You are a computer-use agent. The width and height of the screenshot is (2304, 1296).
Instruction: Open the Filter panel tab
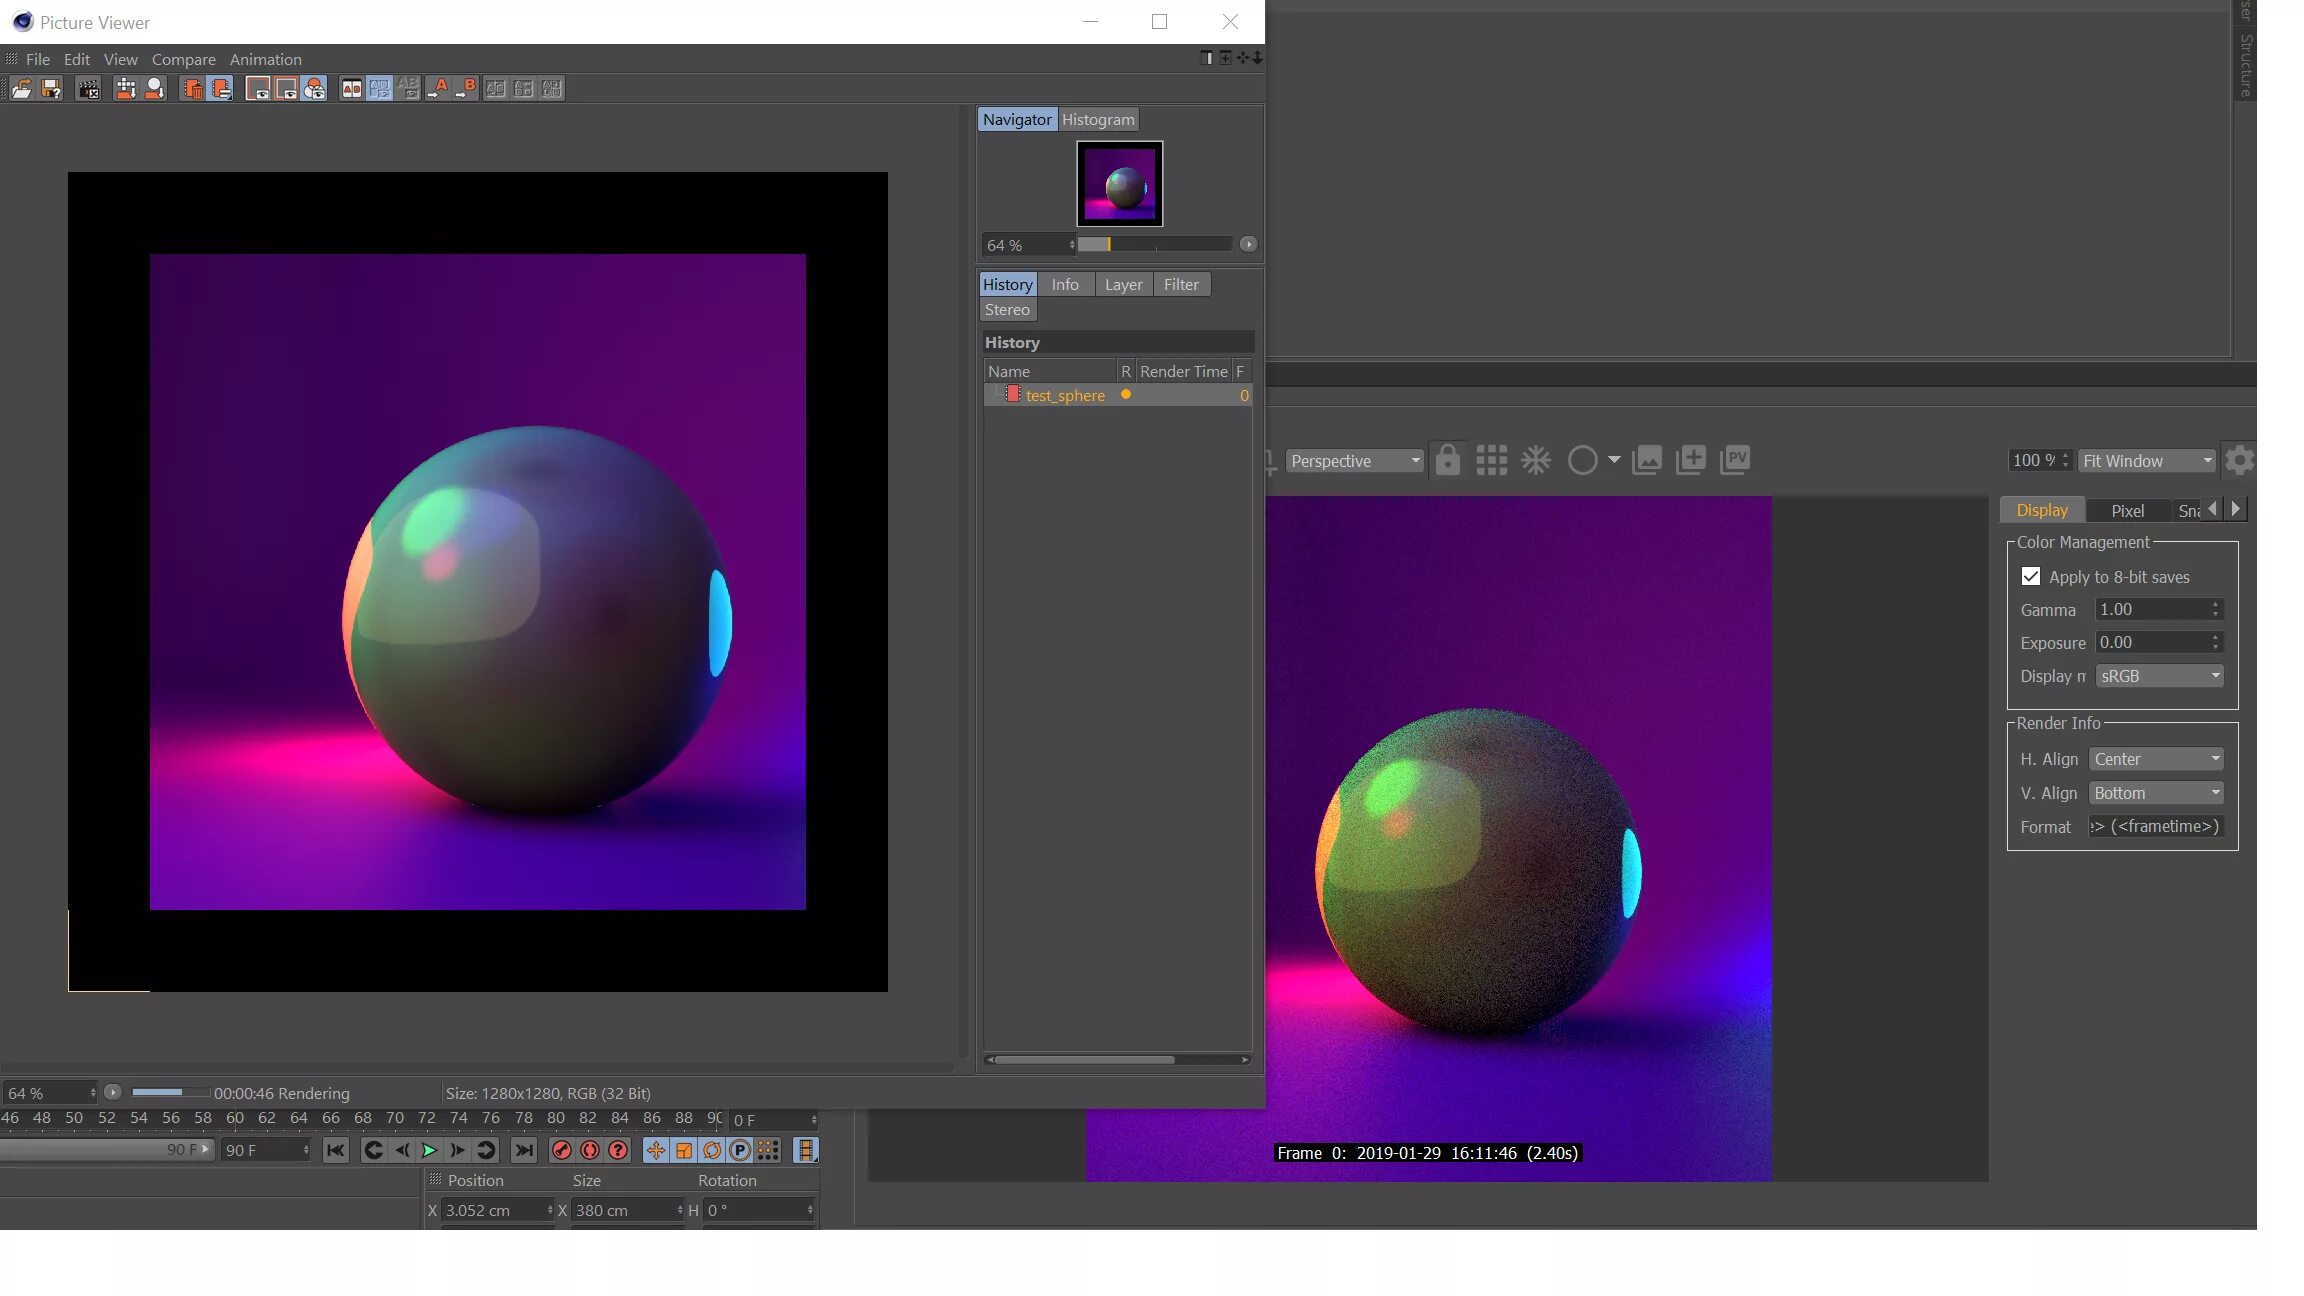coord(1180,283)
